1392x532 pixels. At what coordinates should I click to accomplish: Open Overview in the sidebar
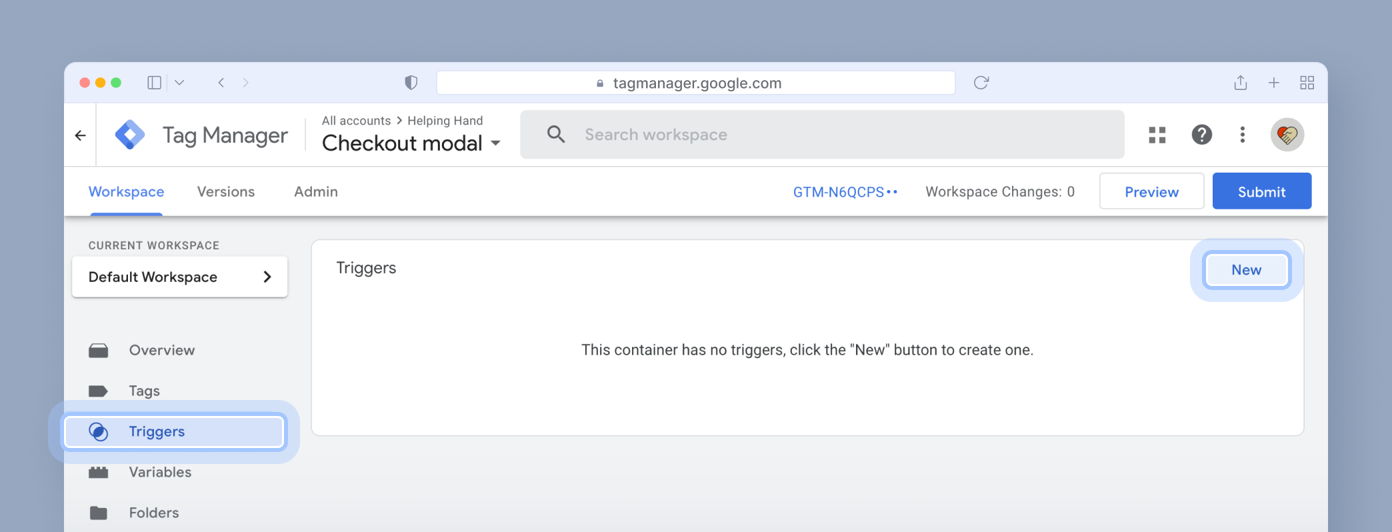(x=162, y=350)
